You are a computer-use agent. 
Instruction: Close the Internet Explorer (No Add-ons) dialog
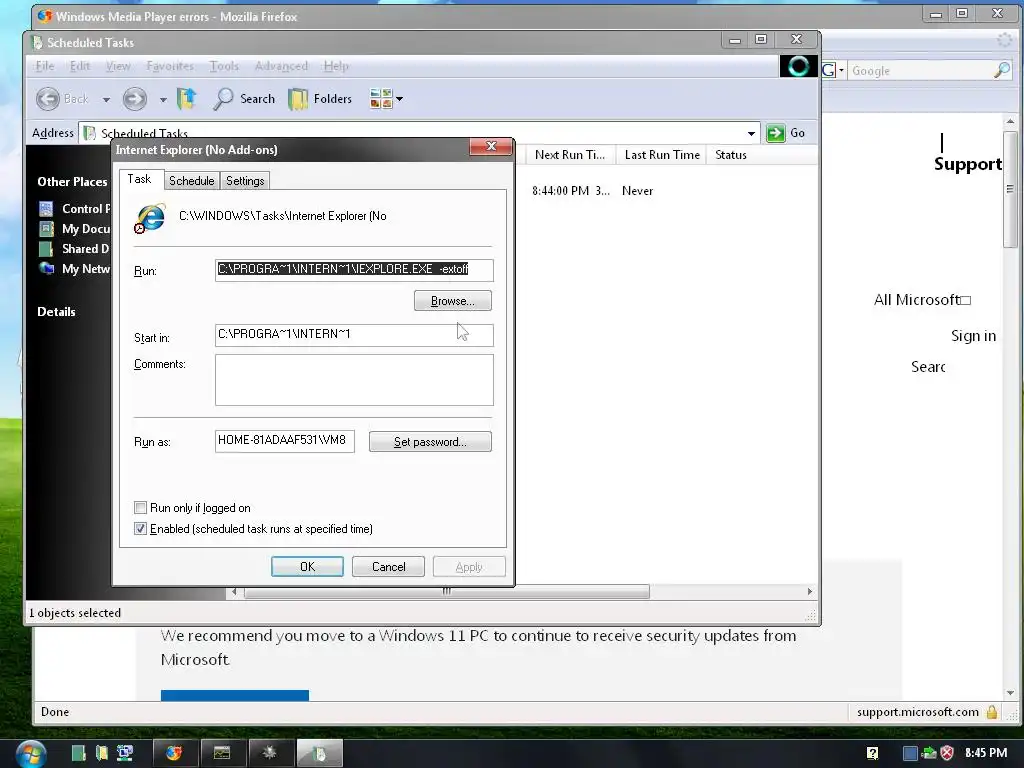pyautogui.click(x=491, y=146)
